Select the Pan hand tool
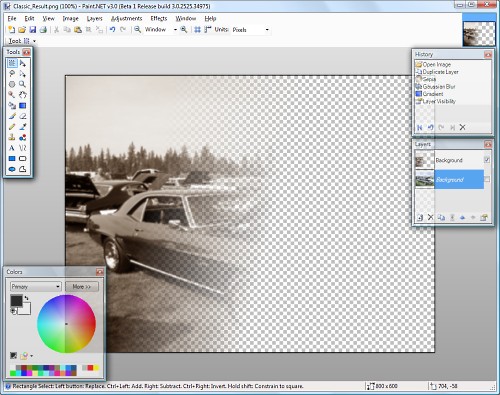This screenshot has width=500, height=395. [23, 95]
